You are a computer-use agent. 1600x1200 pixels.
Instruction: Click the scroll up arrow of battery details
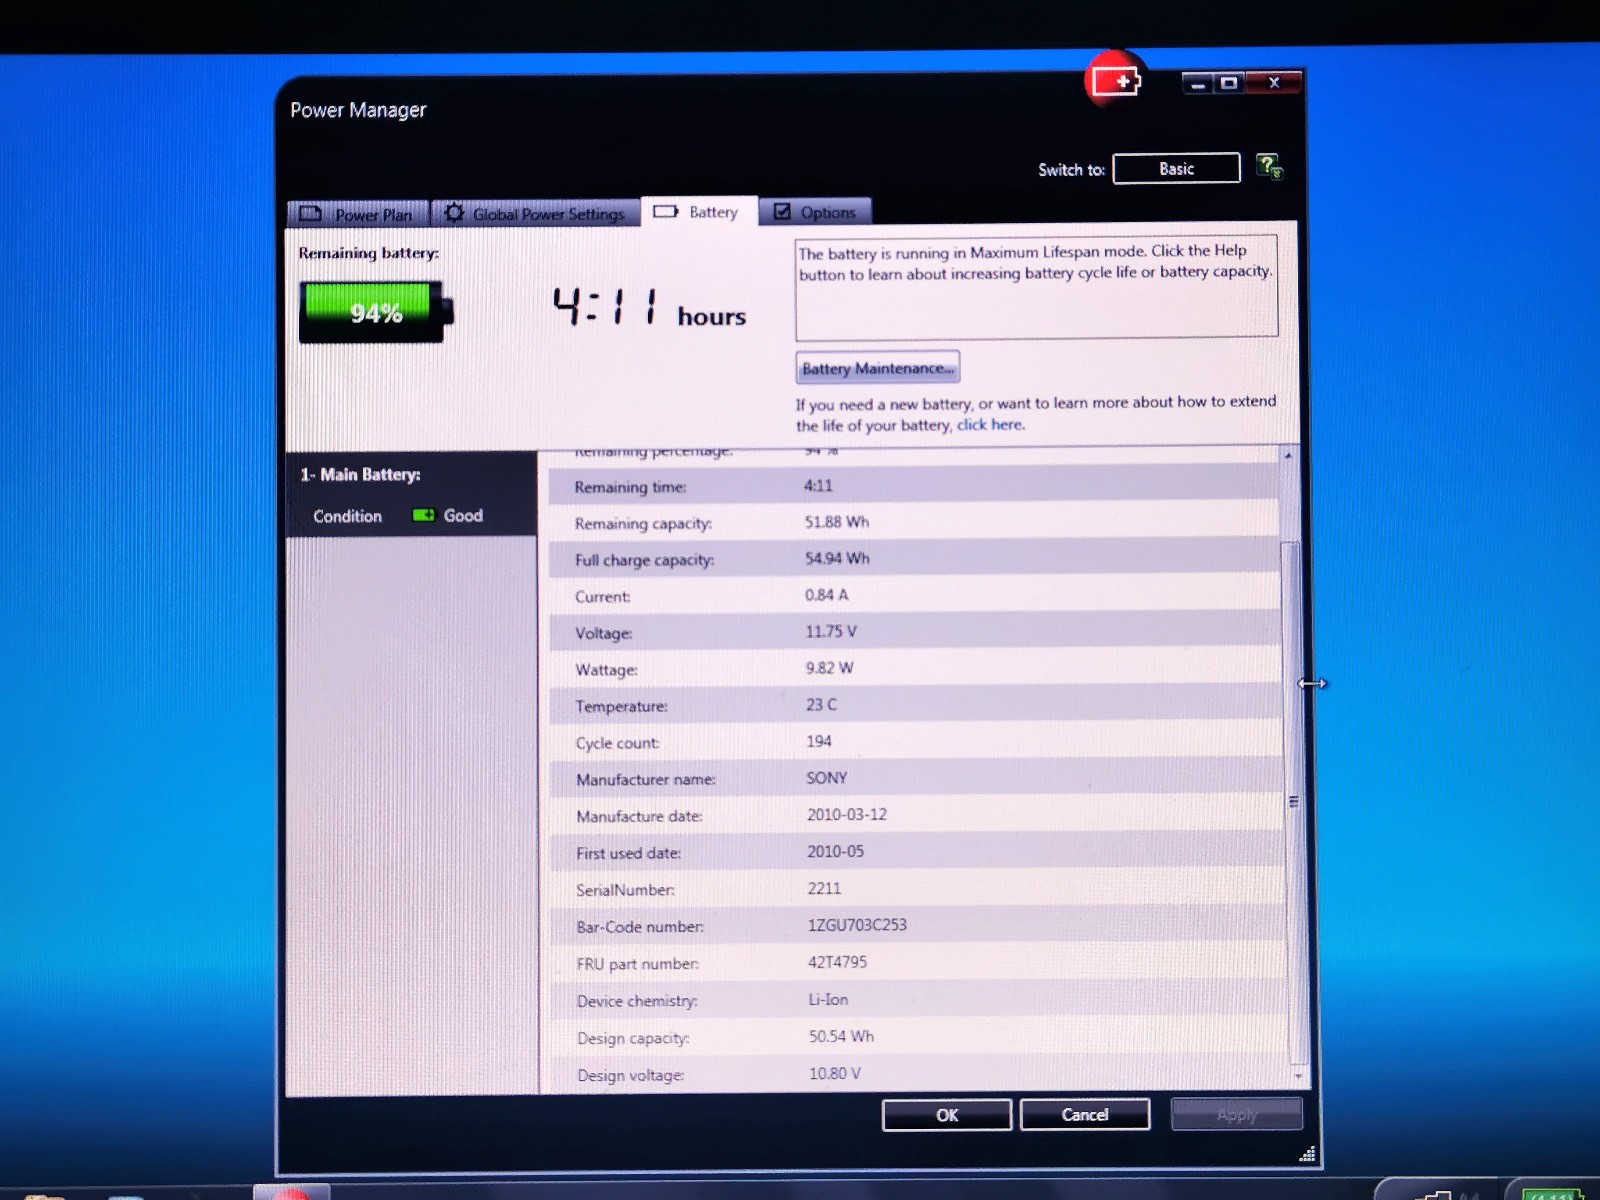pyautogui.click(x=1288, y=455)
